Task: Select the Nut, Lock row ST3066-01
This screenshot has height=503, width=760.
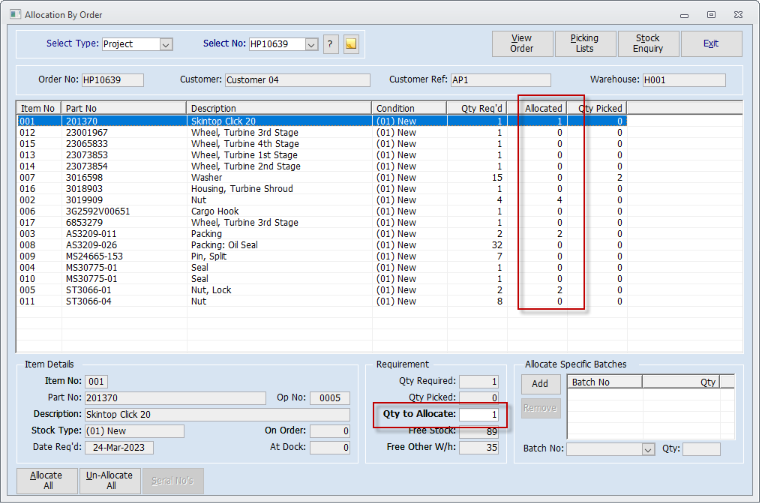Action: [322, 290]
